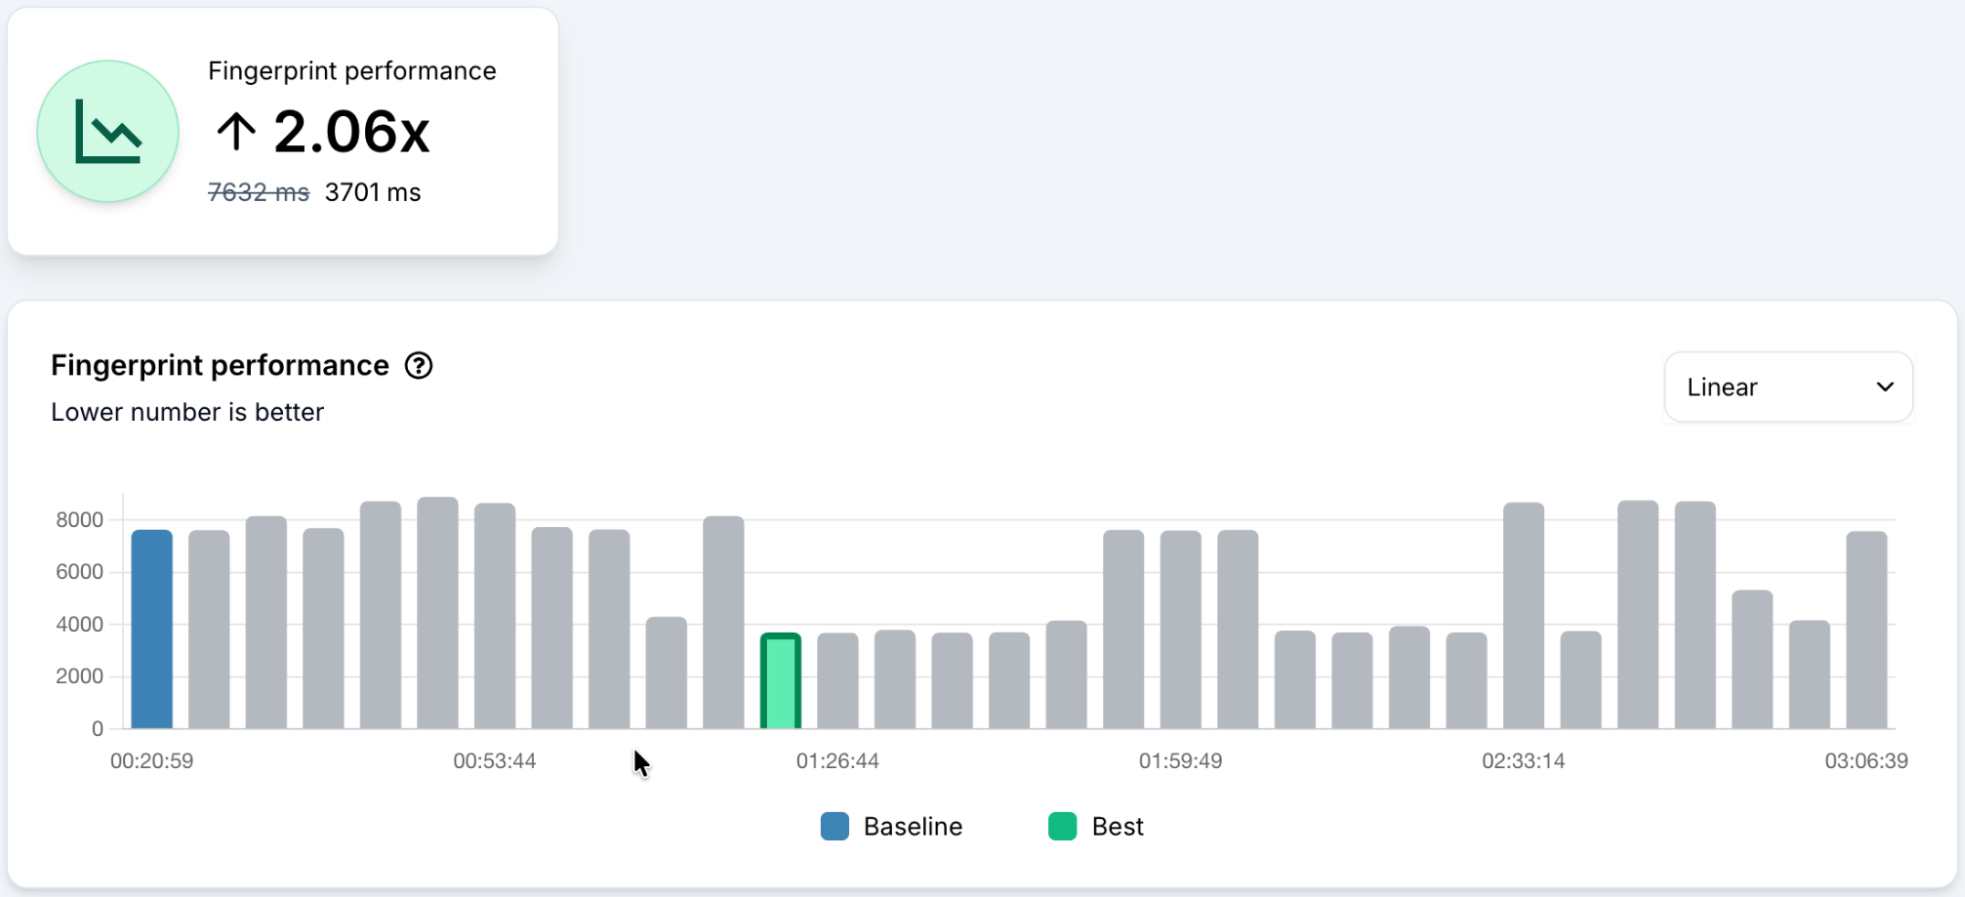The height and width of the screenshot is (897, 1965).
Task: Click the Fingerprint performance chart heading
Action: (220, 366)
